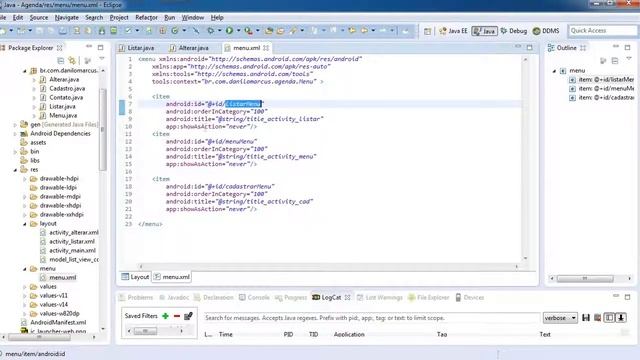Switch to the Layout tab below editor
The image size is (640, 360).
135,277
